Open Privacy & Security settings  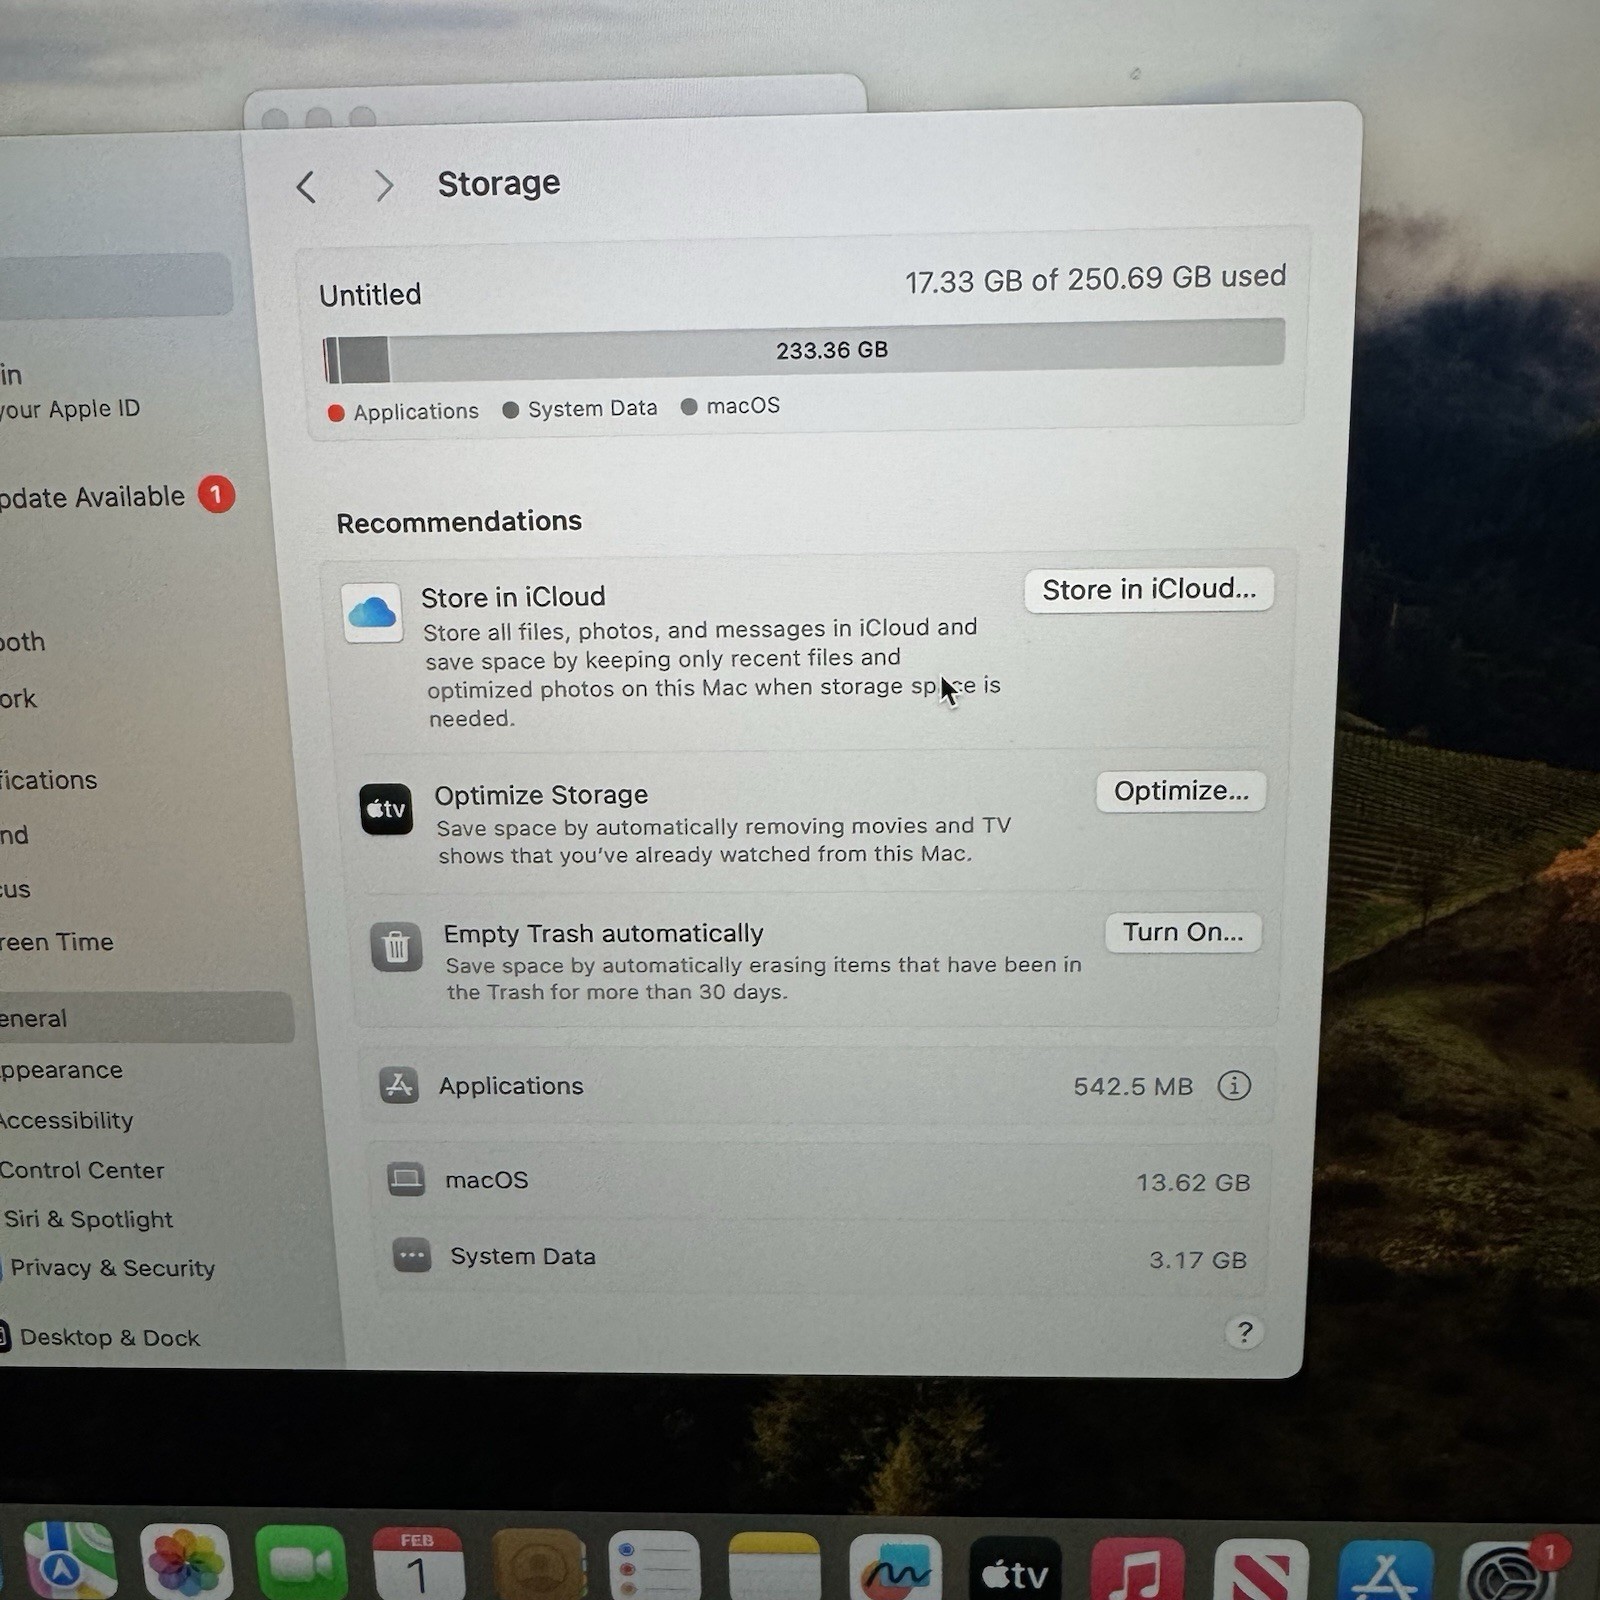point(108,1268)
